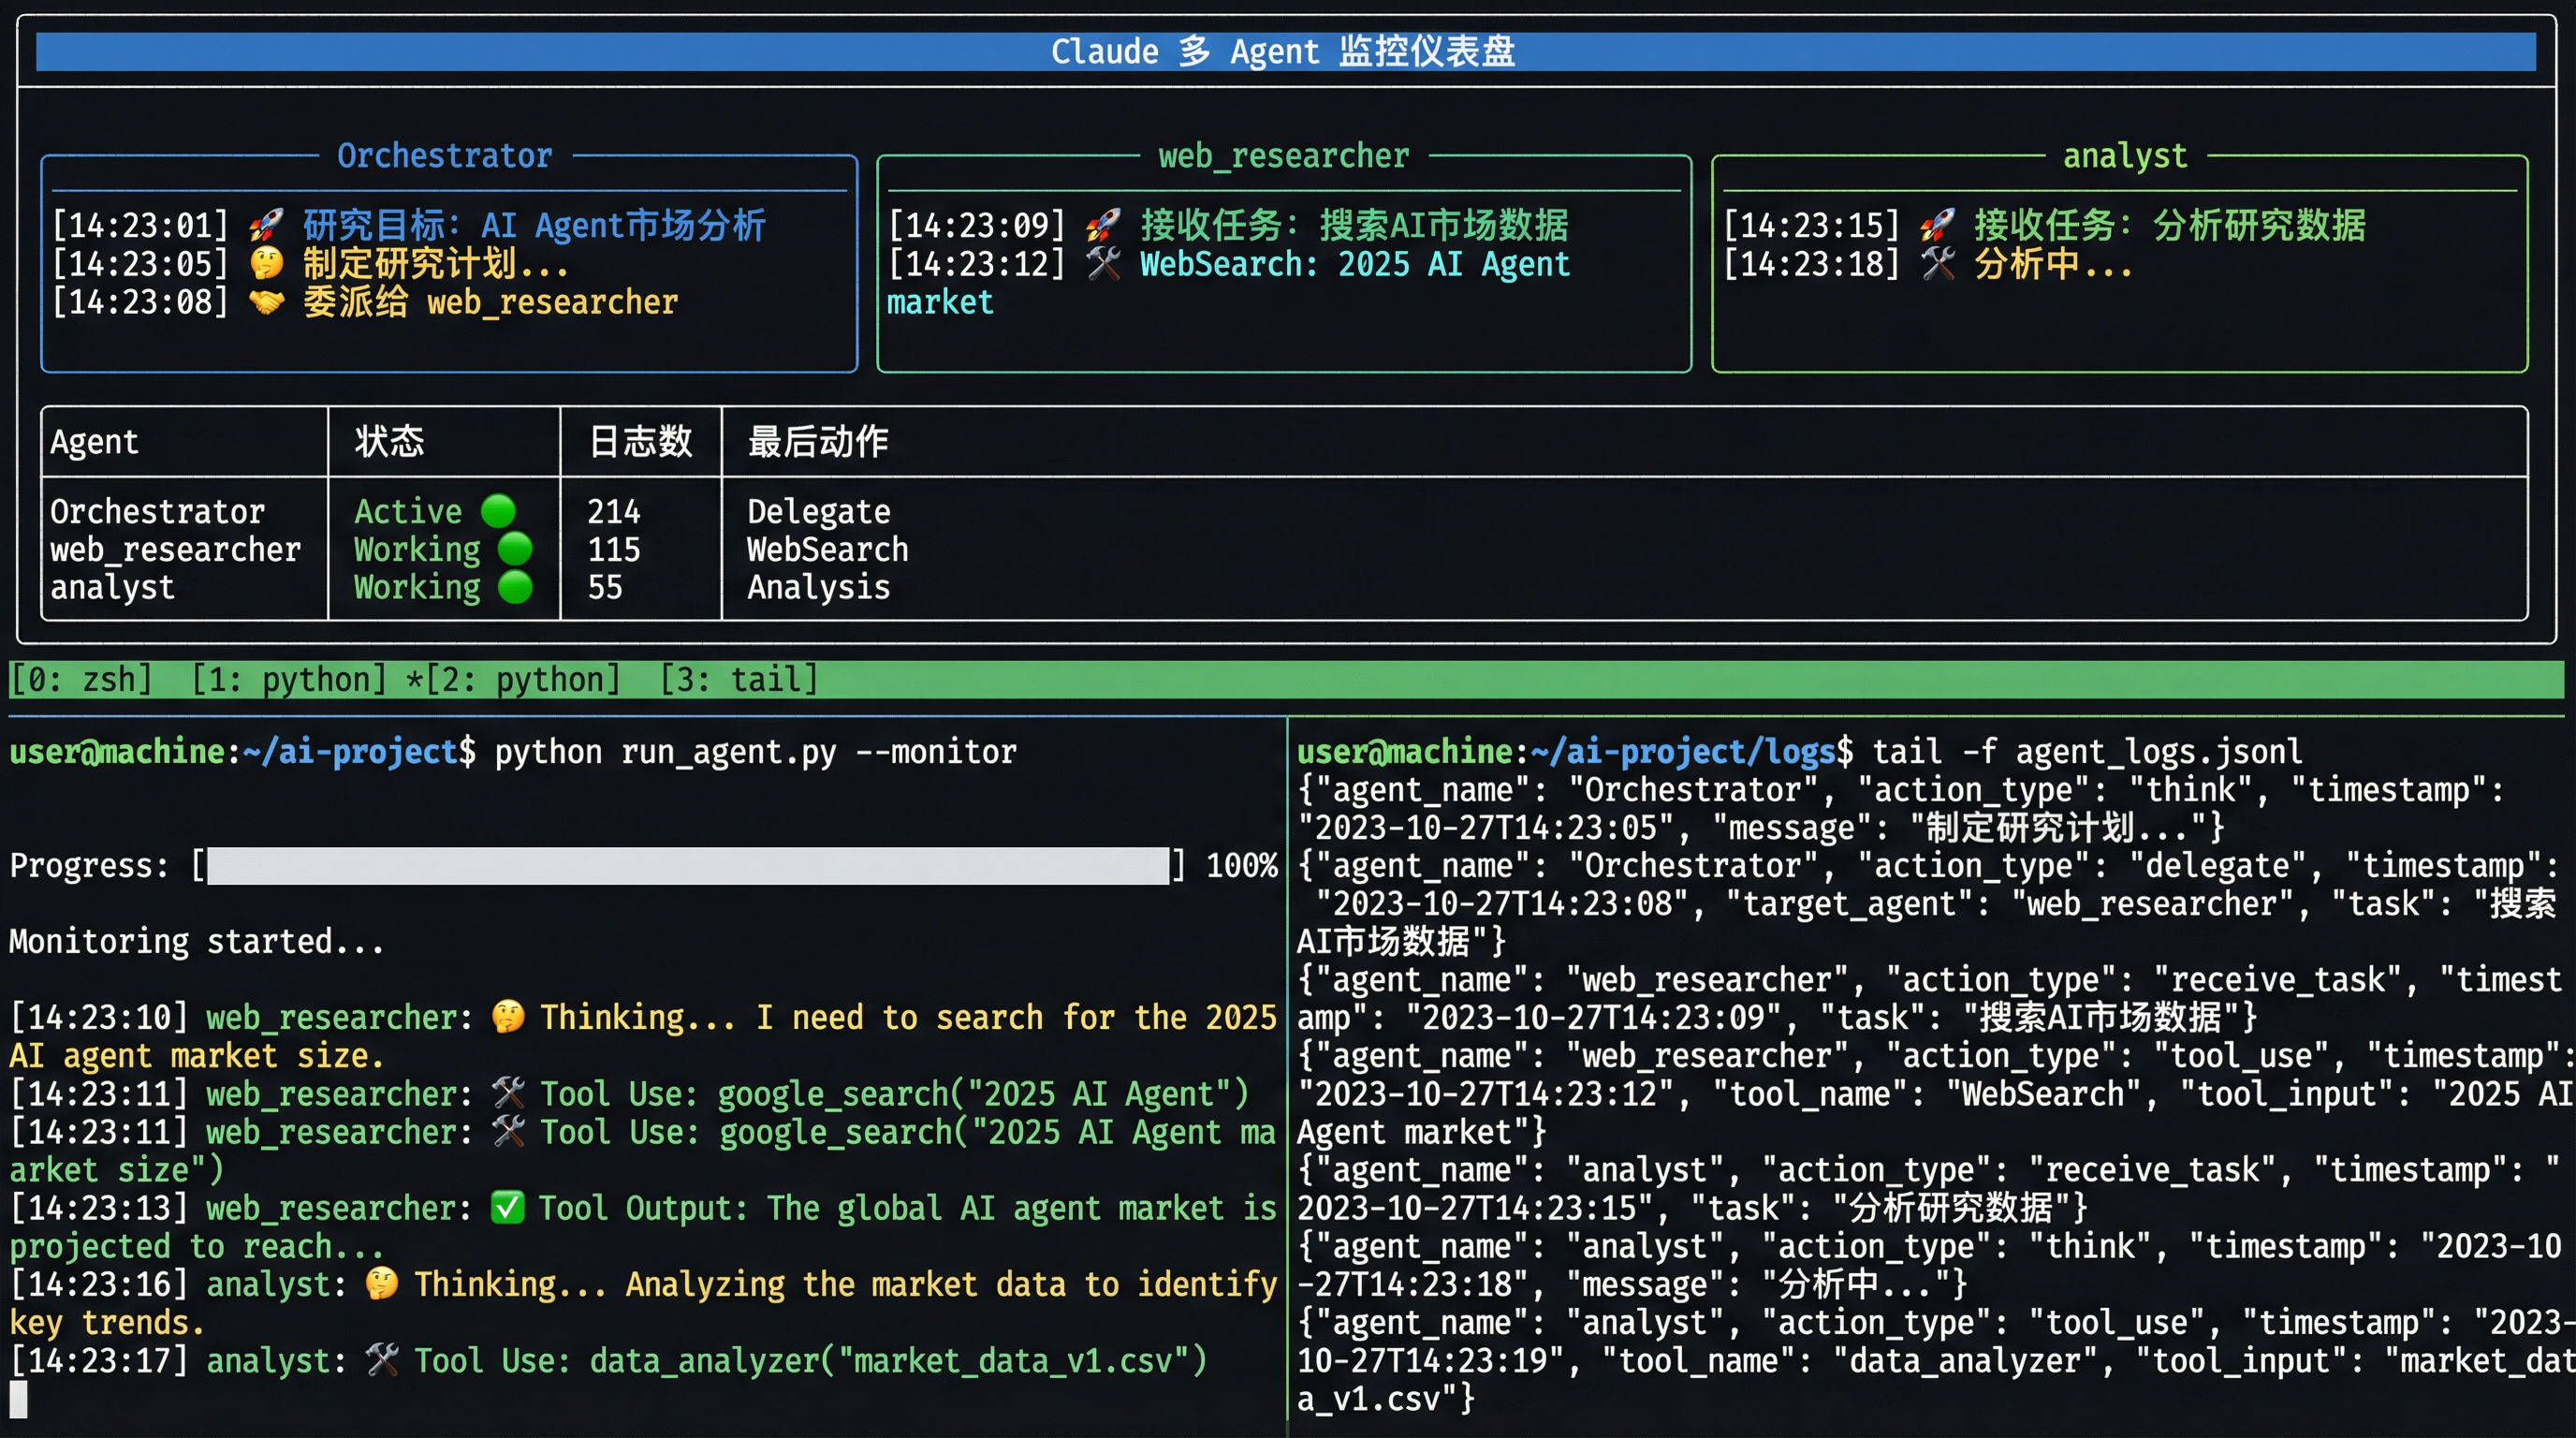Viewport: 2576px width, 1438px height.
Task: Click the handshake emoji next to 委派给 web_researcher
Action: pyautogui.click(x=266, y=301)
